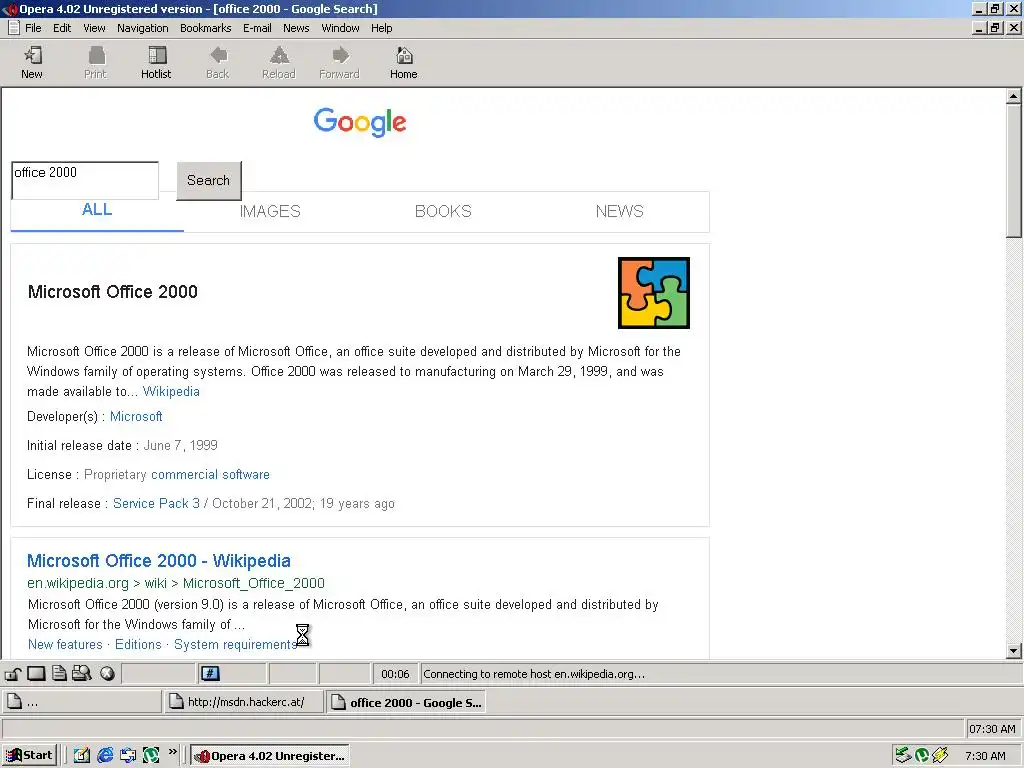This screenshot has width=1024, height=768.
Task: Click the Opera document icon left of File
Action: tap(13, 27)
